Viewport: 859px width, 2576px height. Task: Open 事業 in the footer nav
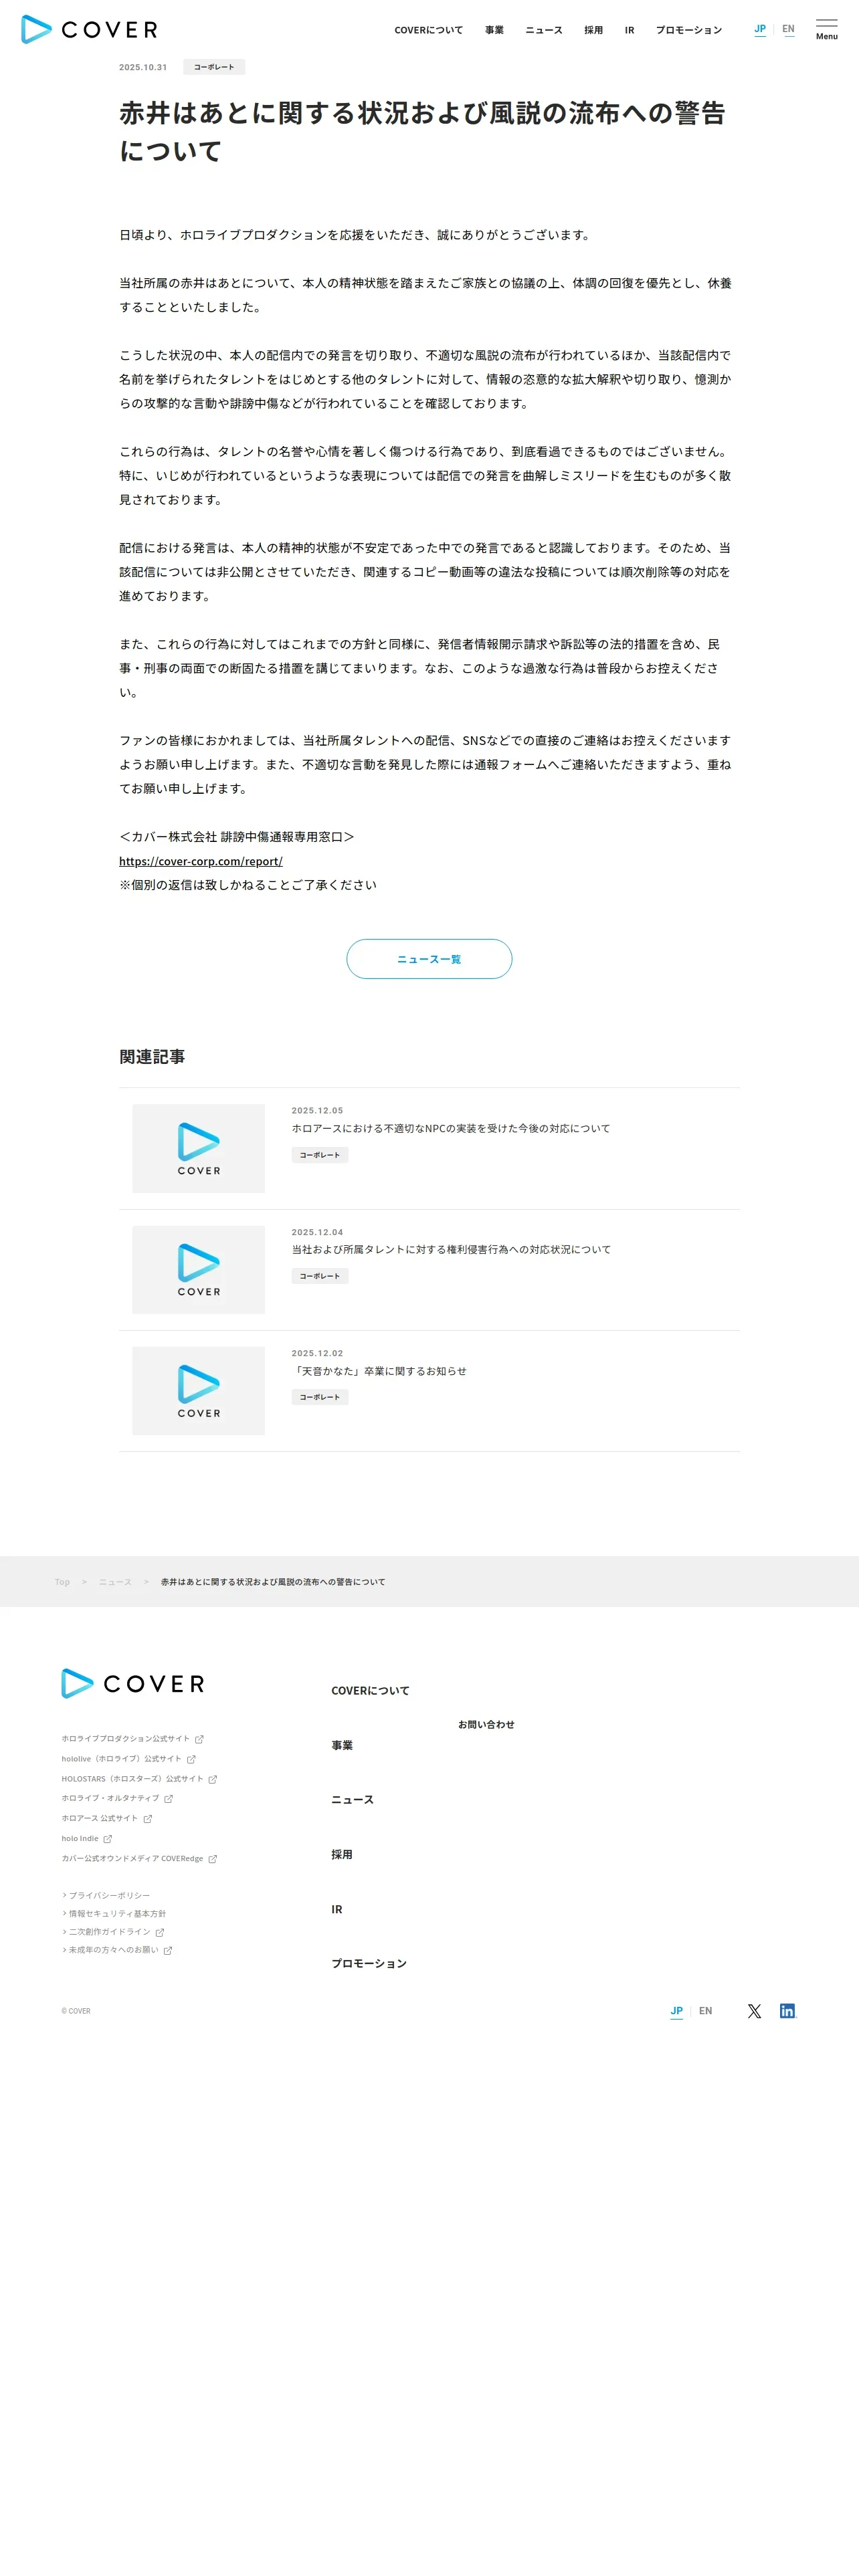point(342,1745)
